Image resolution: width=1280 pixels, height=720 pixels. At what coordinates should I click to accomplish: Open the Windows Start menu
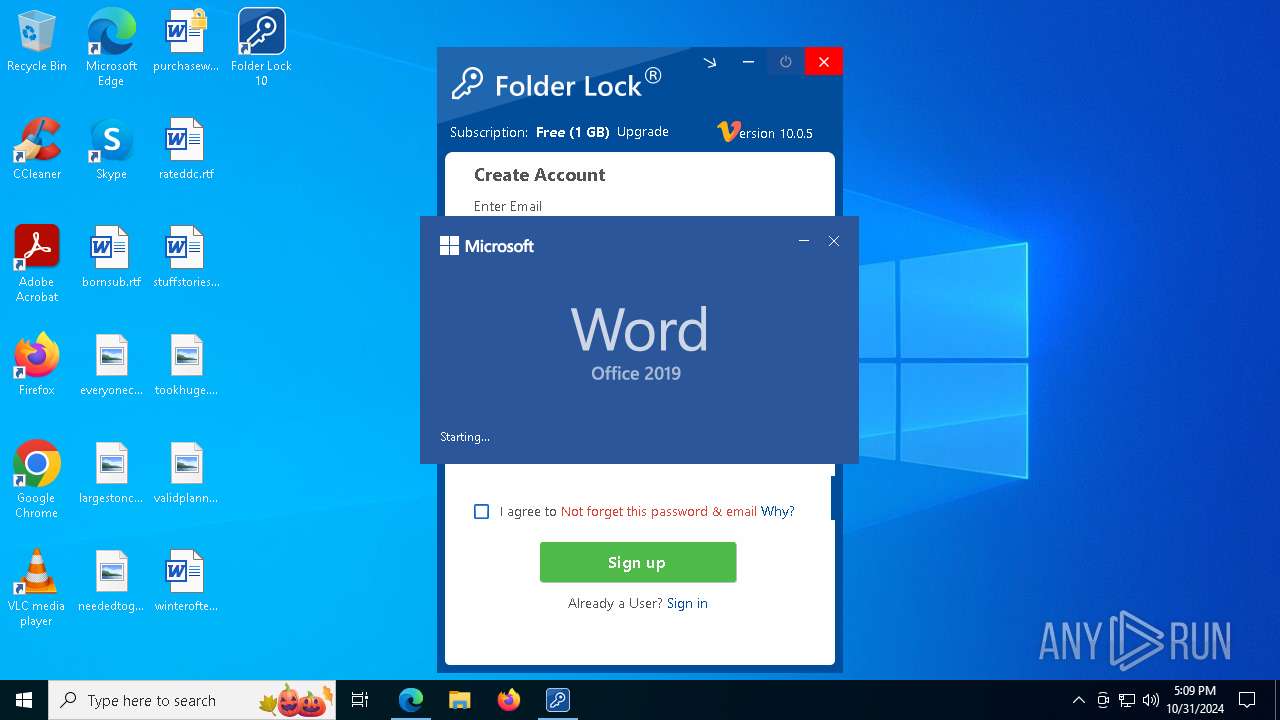(24, 700)
